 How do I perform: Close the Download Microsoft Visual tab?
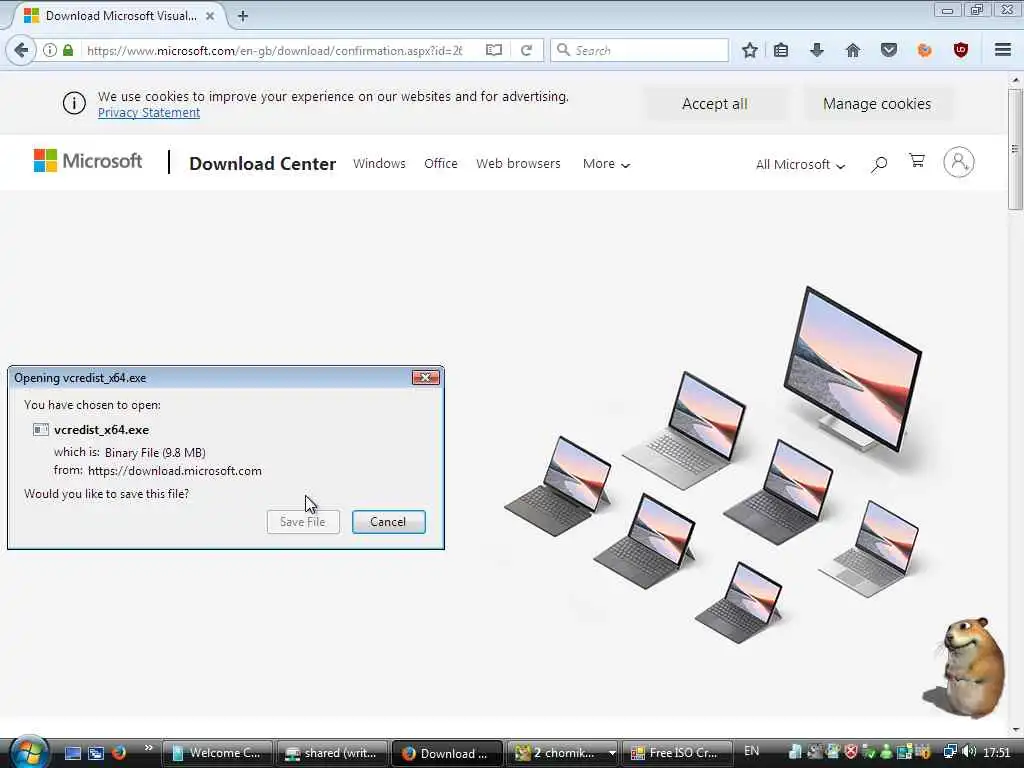[210, 16]
